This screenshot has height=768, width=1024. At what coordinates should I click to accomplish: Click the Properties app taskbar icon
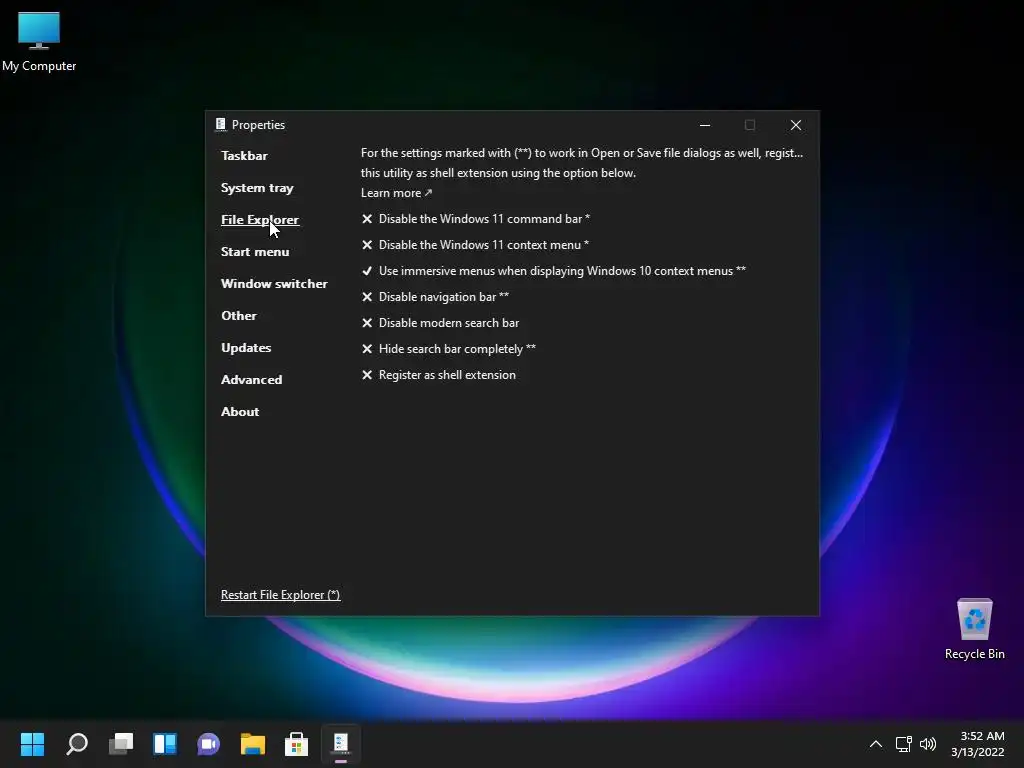tap(340, 744)
